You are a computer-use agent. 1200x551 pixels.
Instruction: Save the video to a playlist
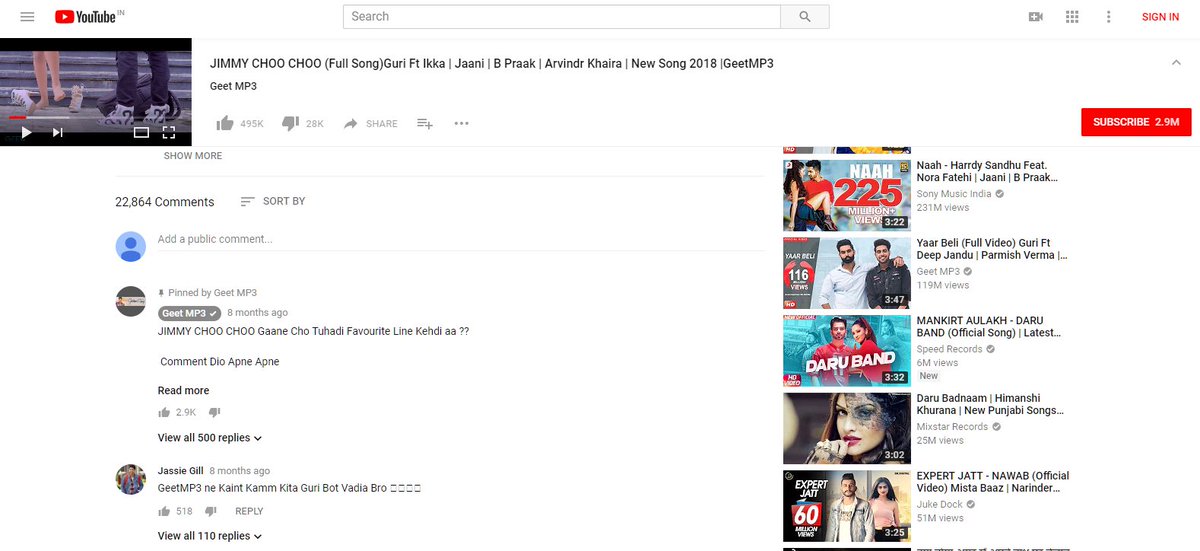click(x=425, y=124)
